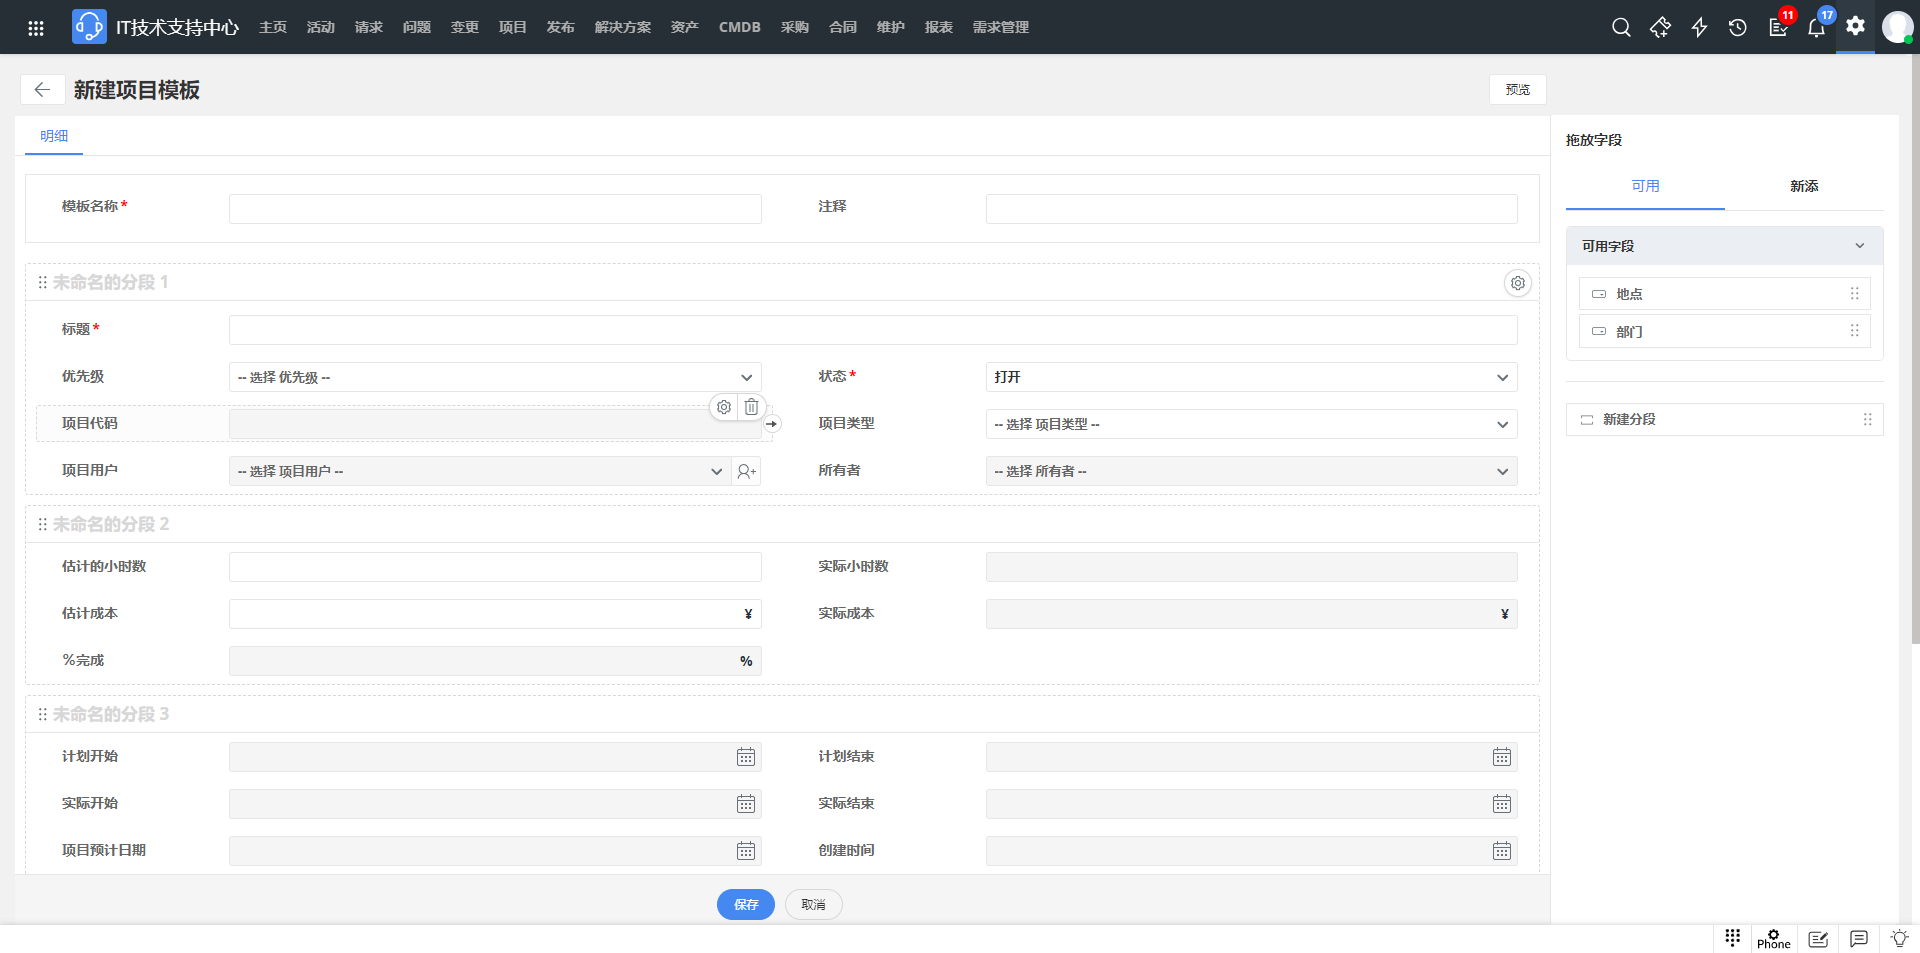1920x953 pixels.
Task: Click the page vertical scrollbar
Action: pos(1915,350)
